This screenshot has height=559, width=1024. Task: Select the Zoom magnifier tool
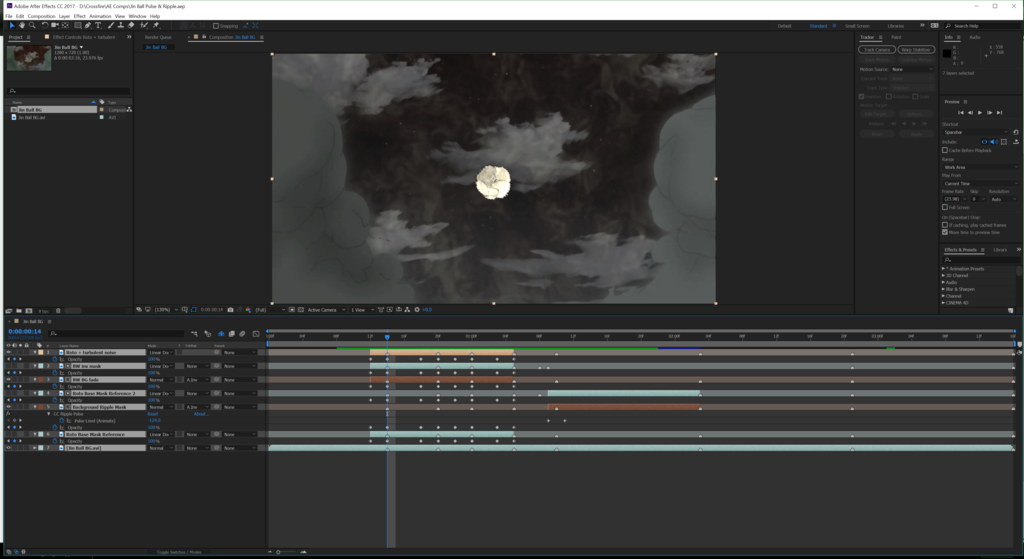[x=32, y=26]
